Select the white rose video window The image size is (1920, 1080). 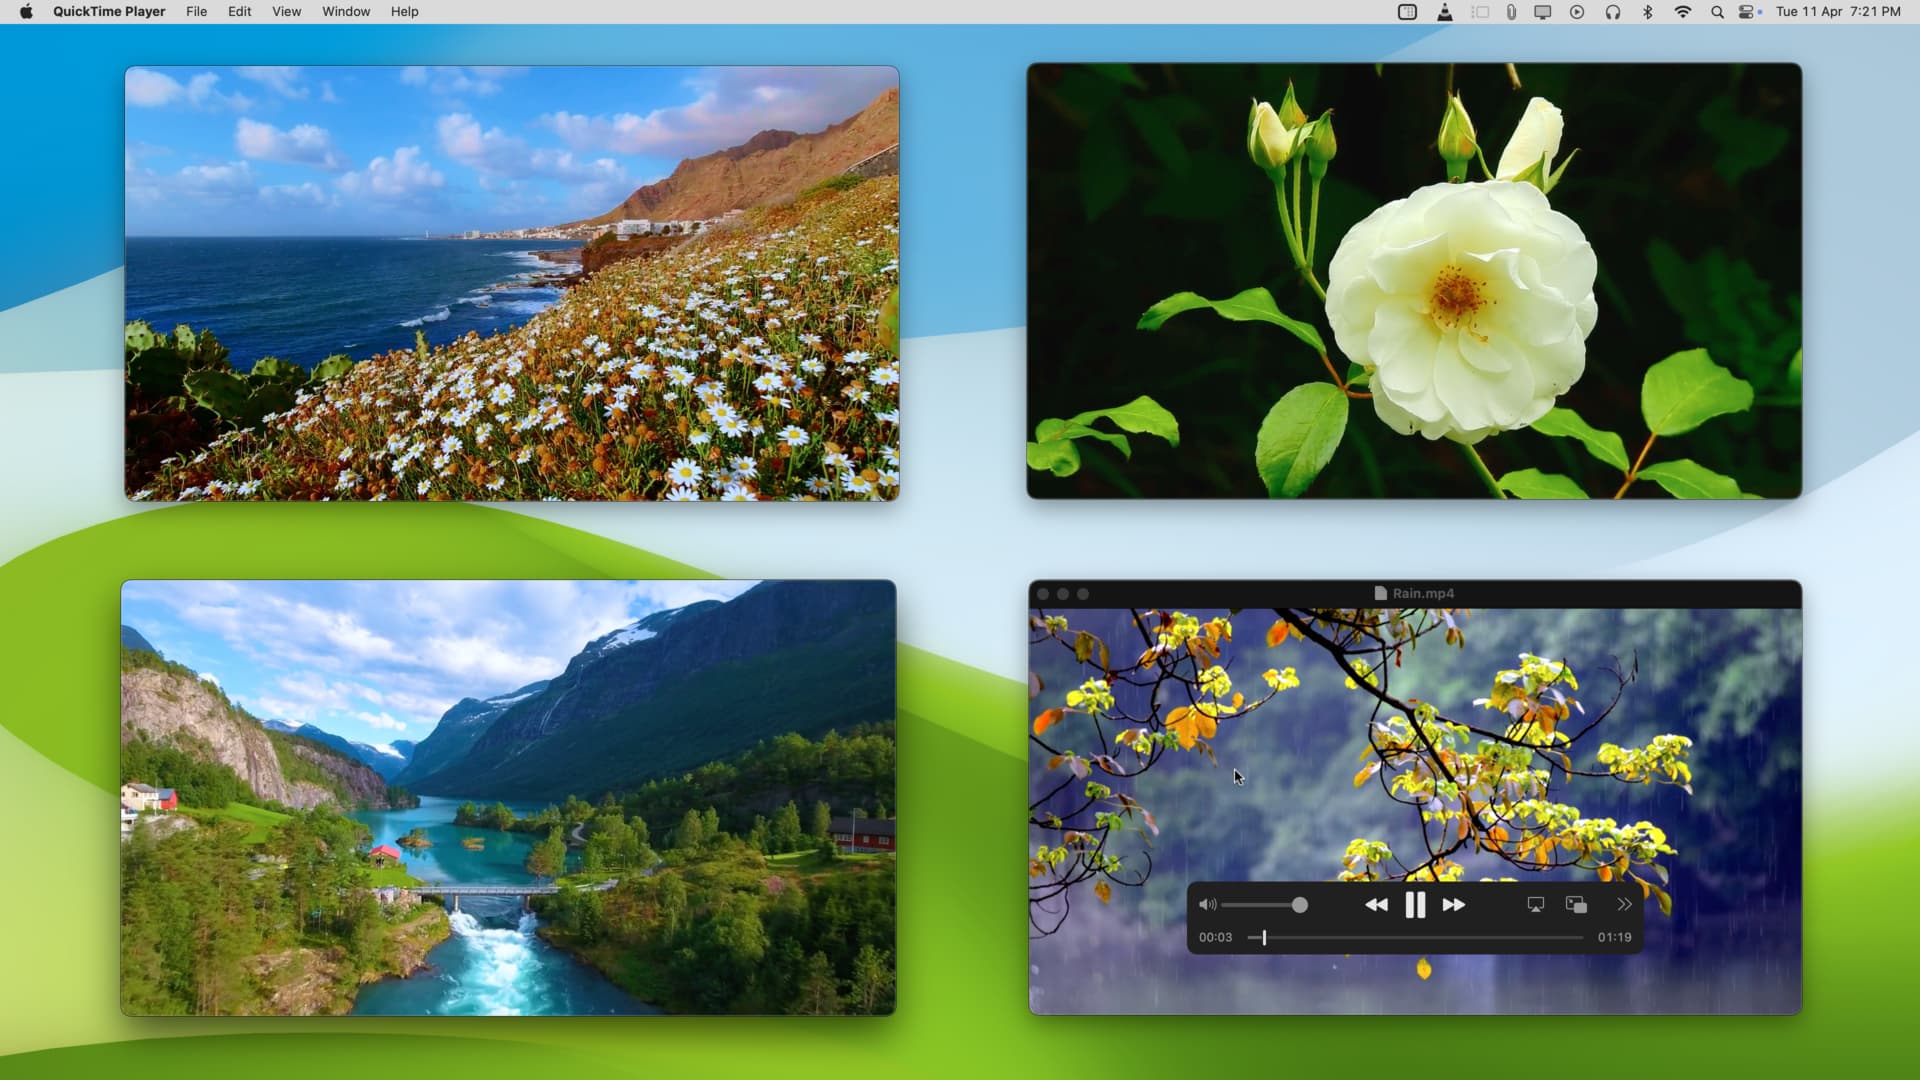pos(1414,281)
